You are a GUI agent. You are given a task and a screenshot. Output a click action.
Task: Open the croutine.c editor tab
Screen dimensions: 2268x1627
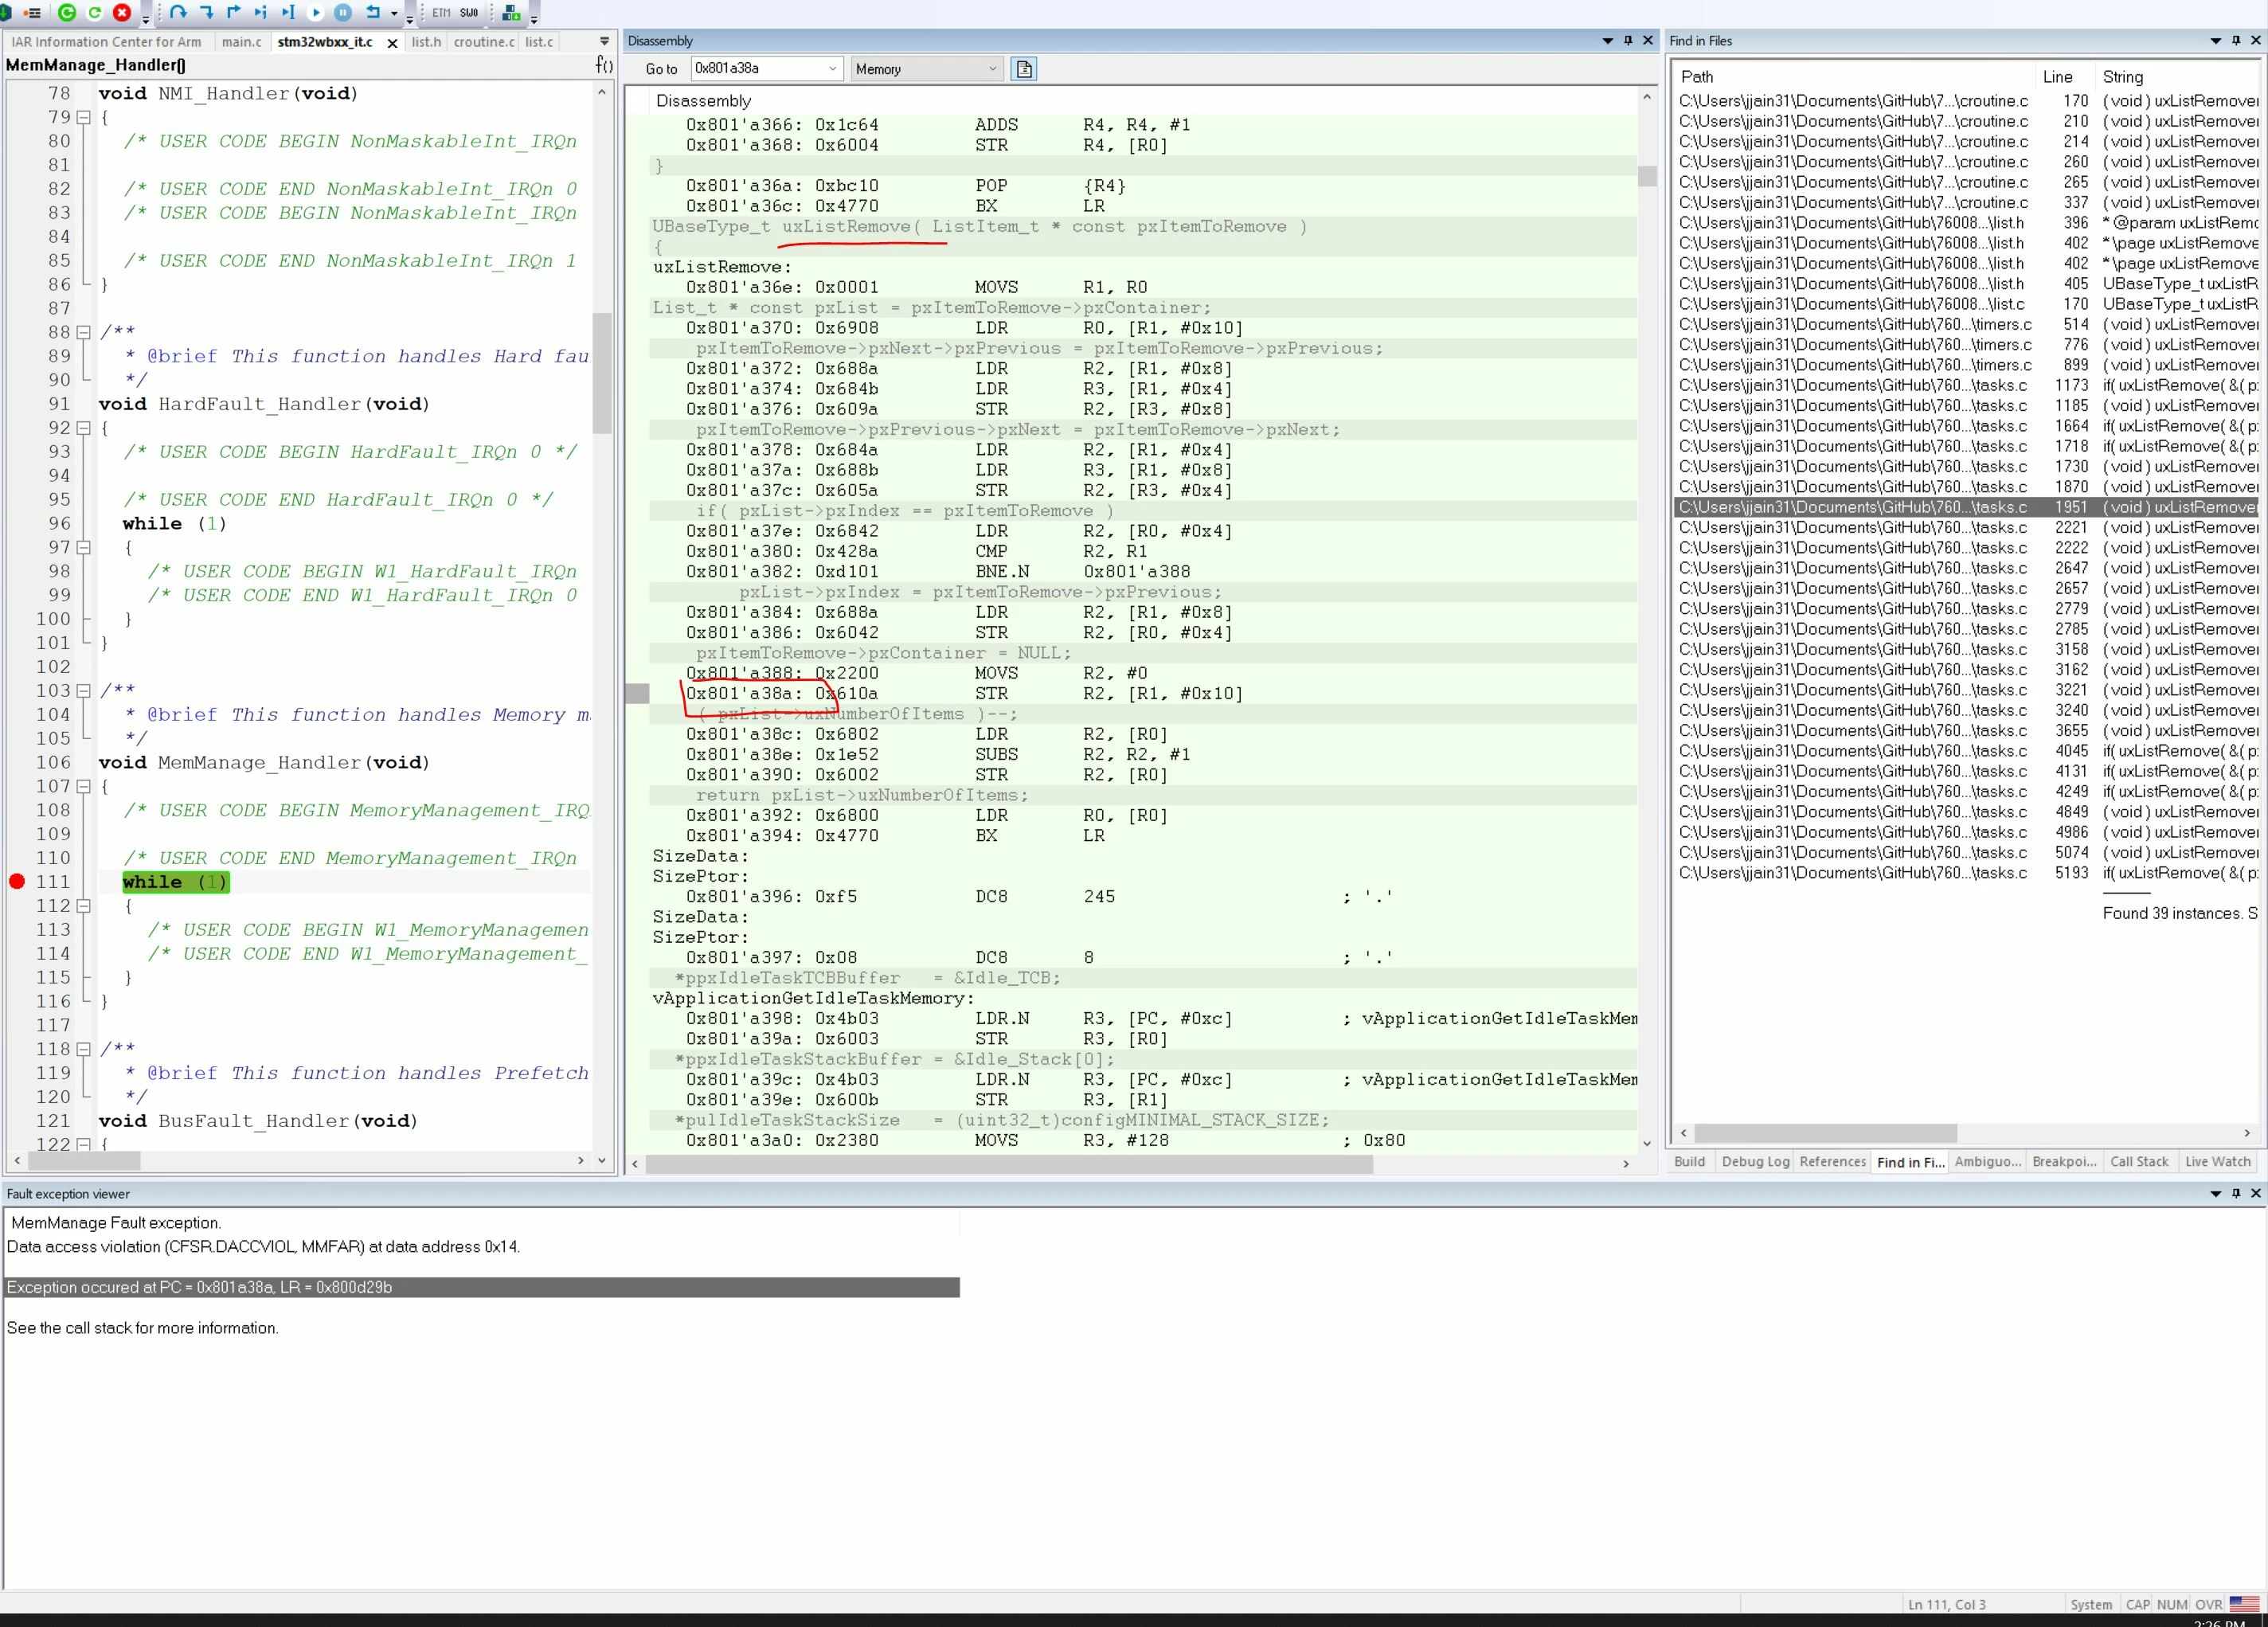coord(484,42)
